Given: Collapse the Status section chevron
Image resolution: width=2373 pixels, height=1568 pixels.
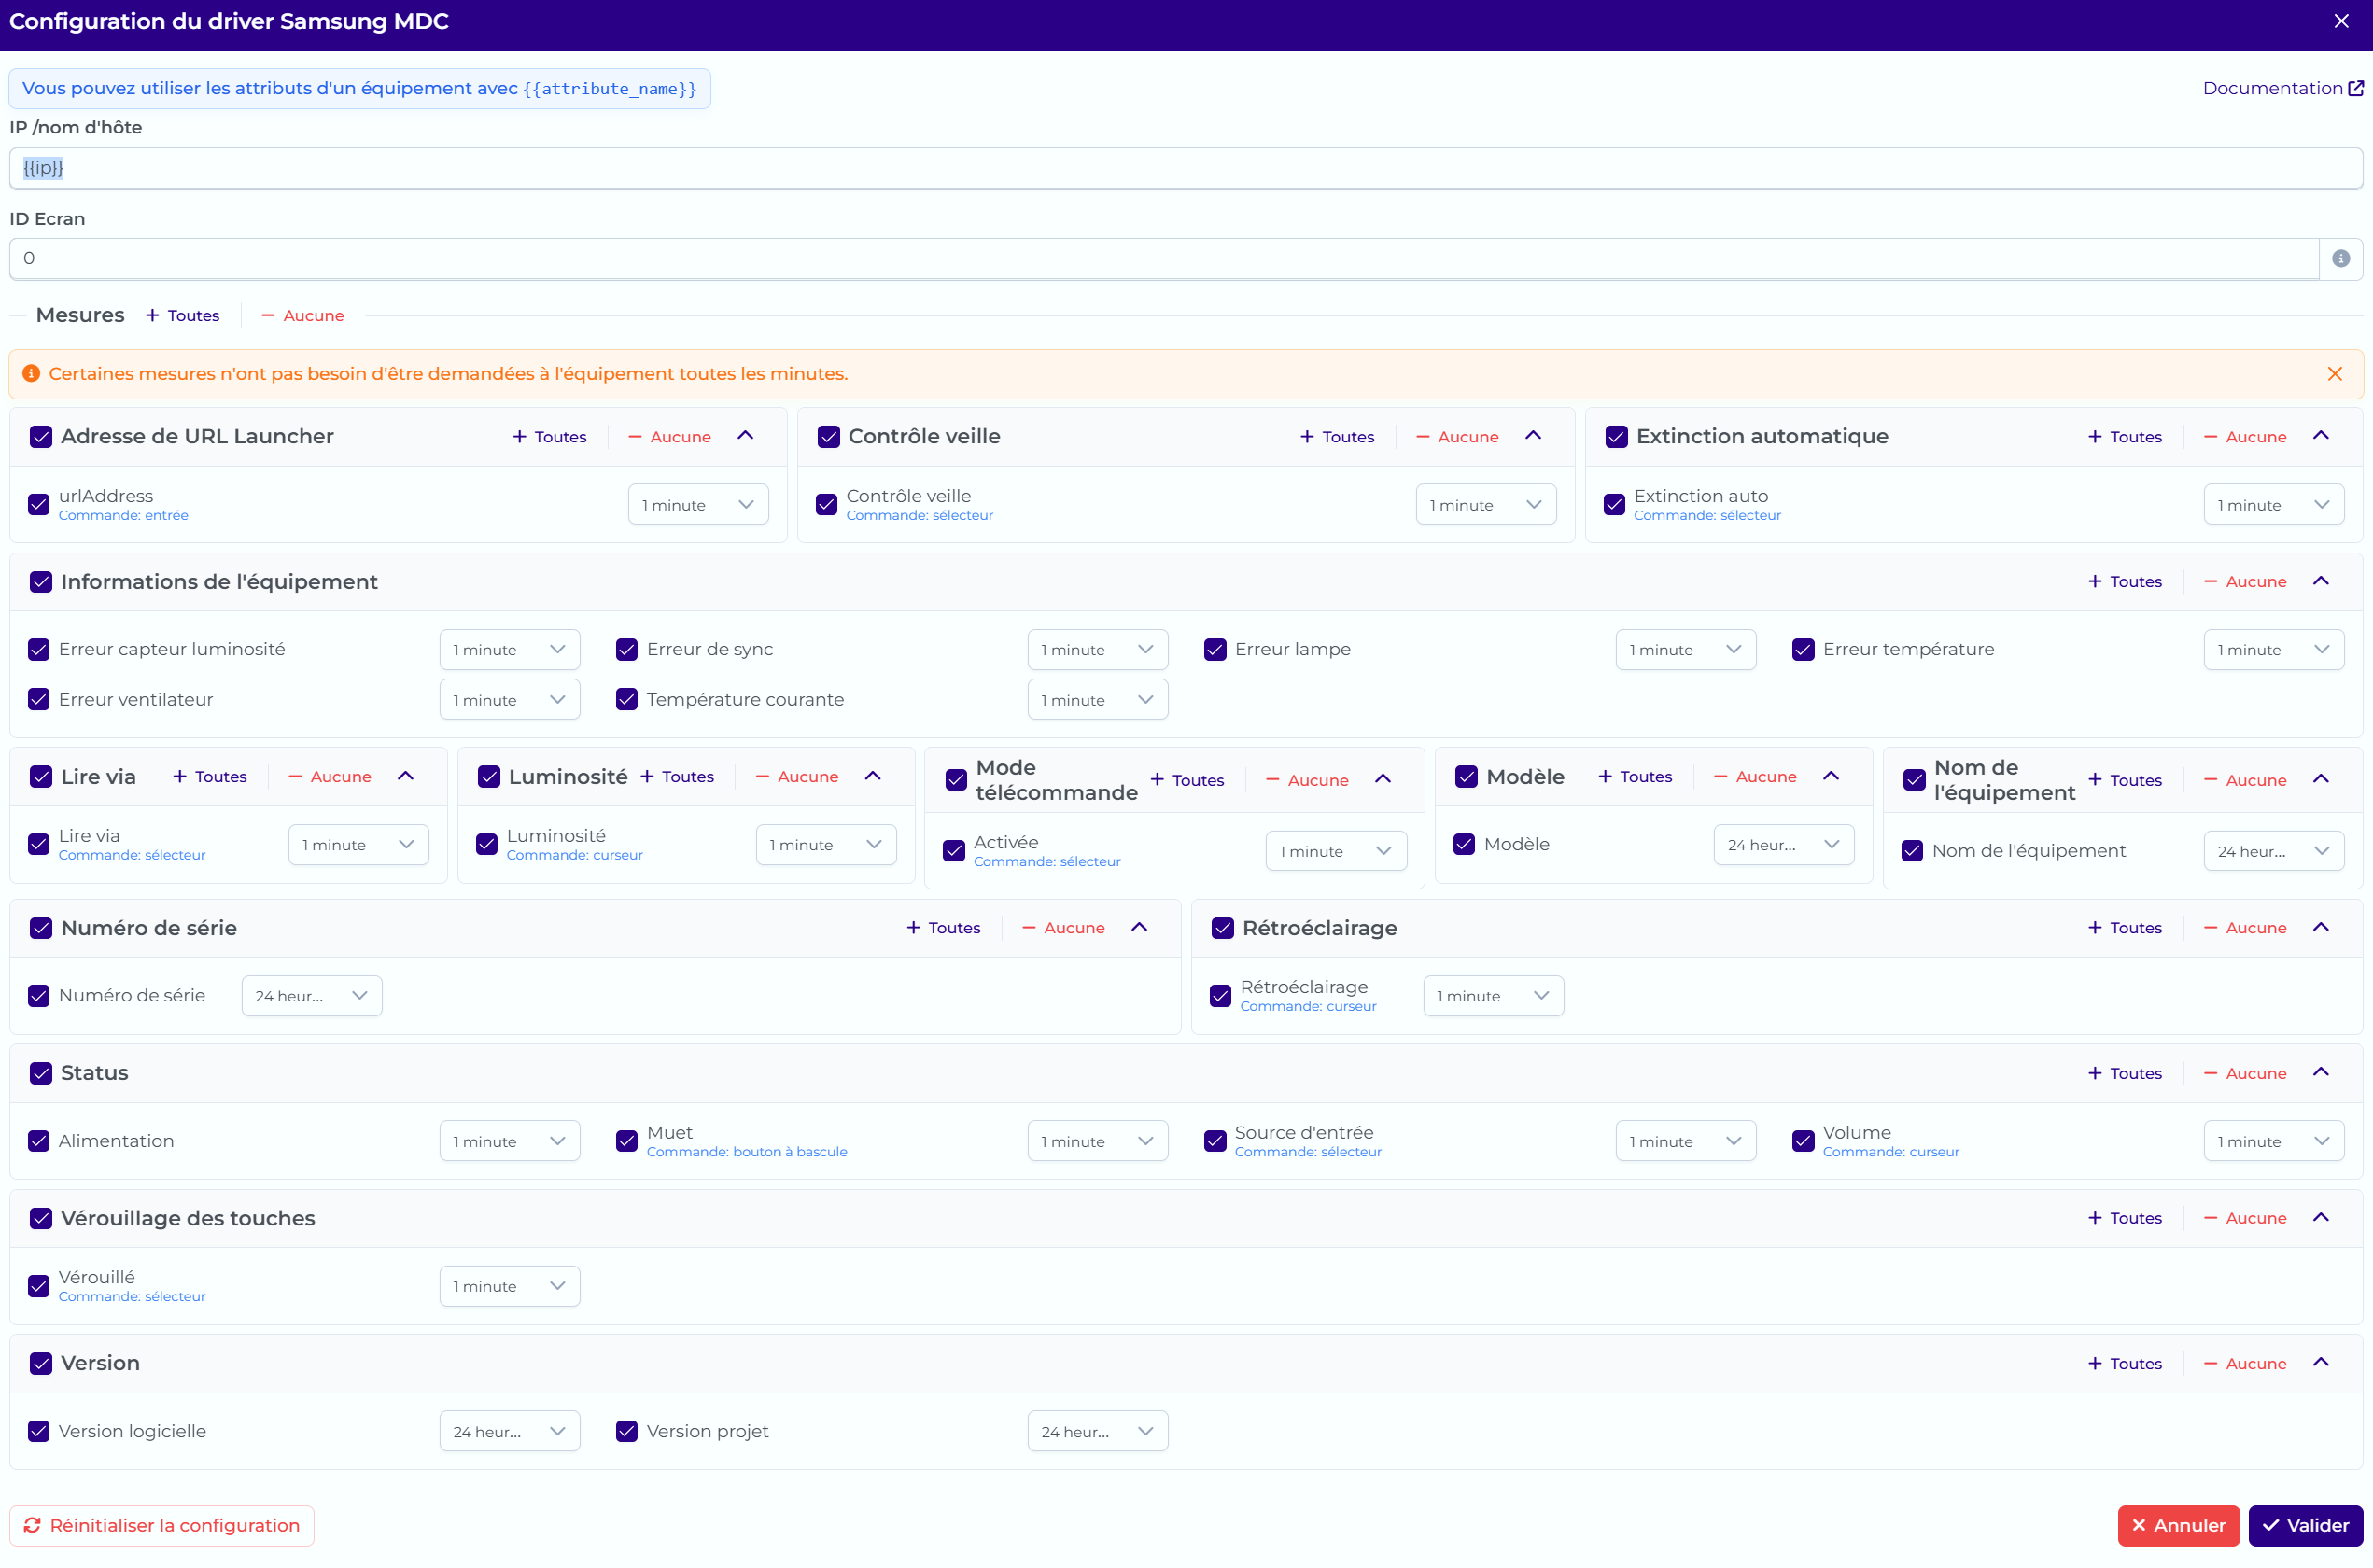Looking at the screenshot, I should (2320, 1072).
